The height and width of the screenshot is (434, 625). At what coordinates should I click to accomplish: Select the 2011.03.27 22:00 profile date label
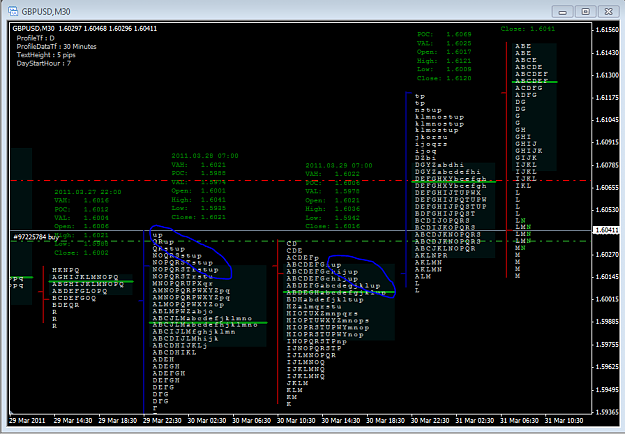coord(88,192)
